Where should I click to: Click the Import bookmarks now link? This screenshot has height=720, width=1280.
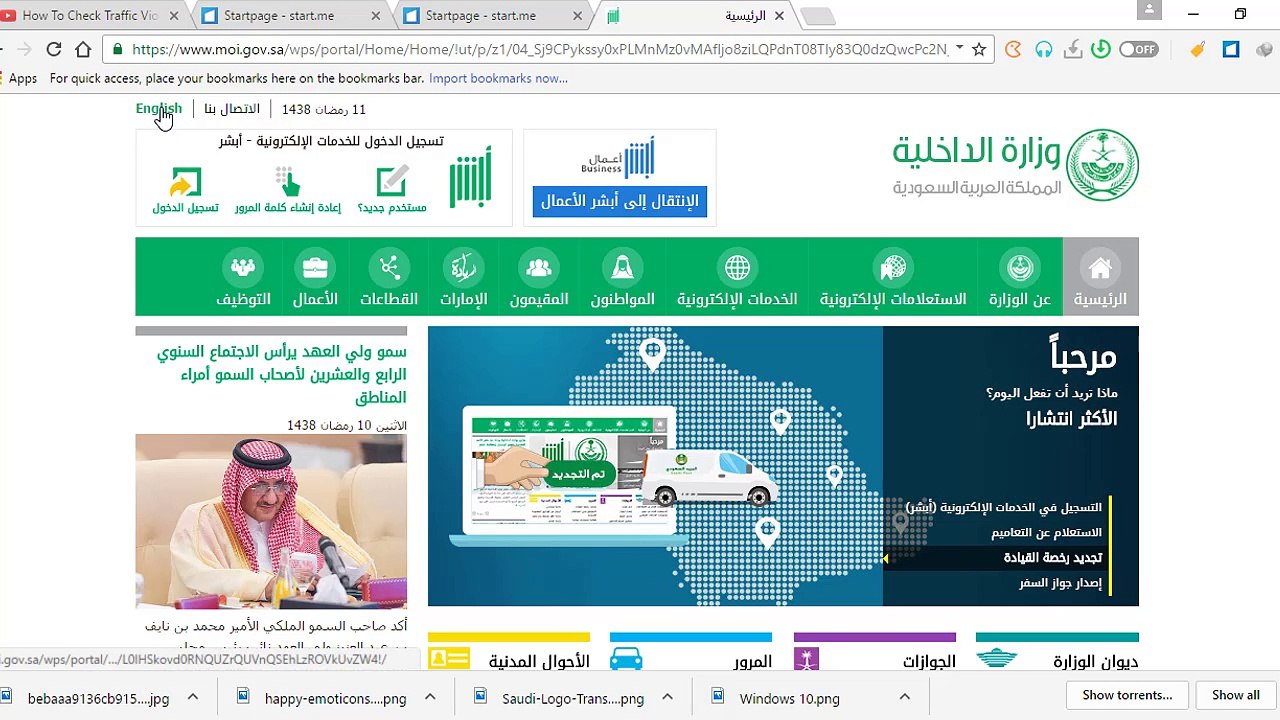click(x=498, y=78)
